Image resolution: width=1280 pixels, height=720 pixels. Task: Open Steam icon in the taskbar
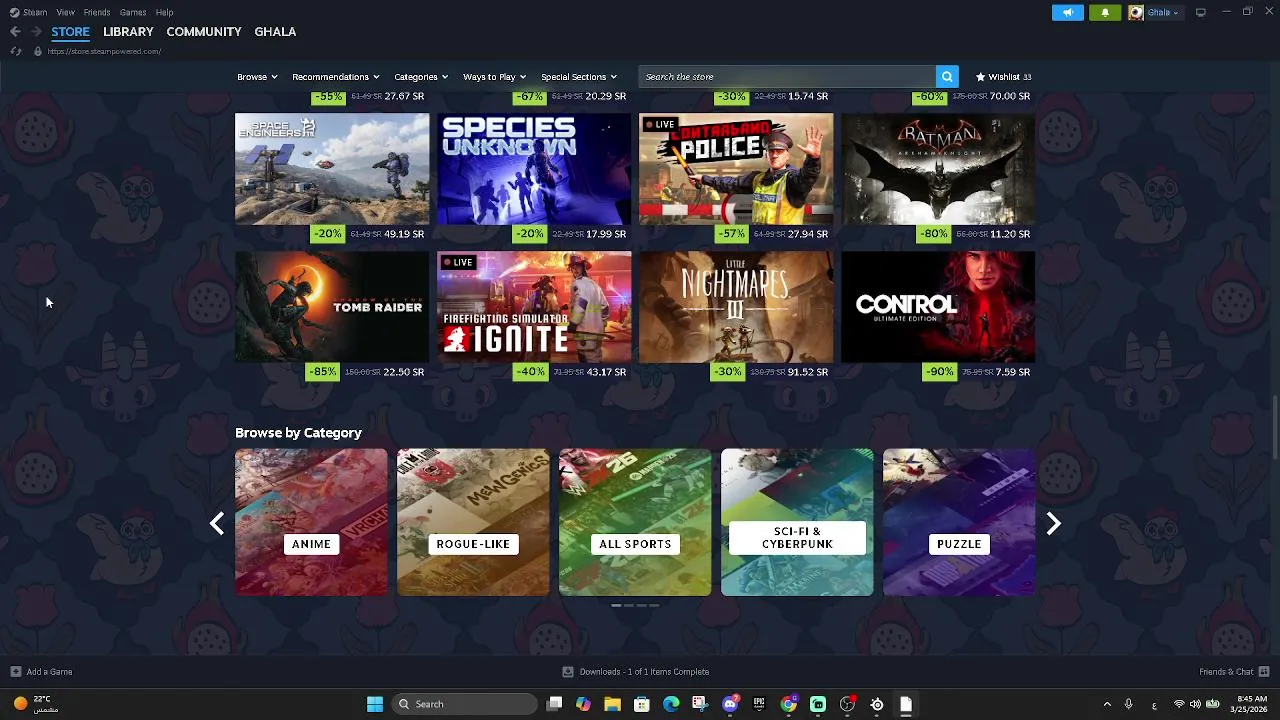click(x=877, y=704)
